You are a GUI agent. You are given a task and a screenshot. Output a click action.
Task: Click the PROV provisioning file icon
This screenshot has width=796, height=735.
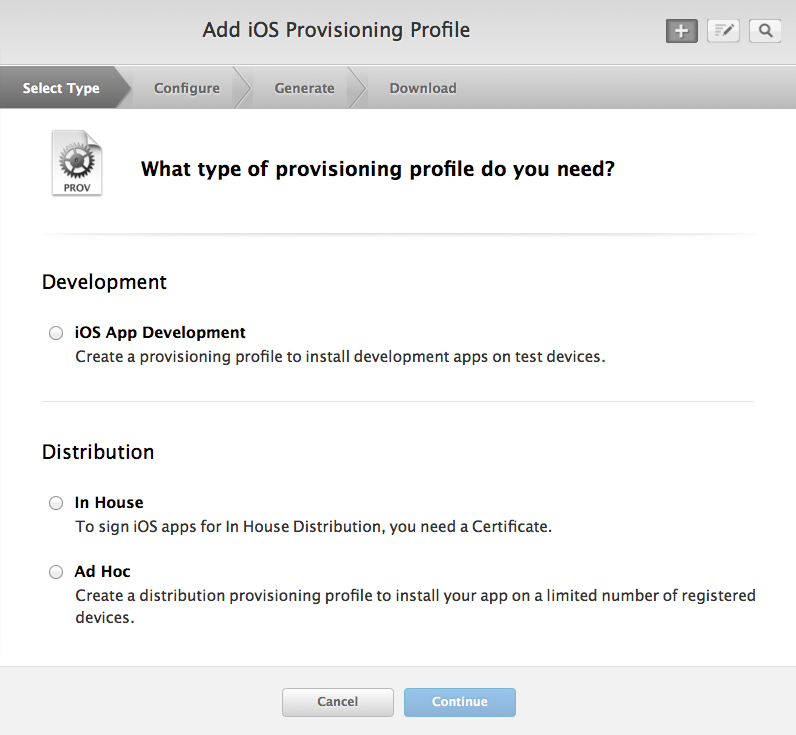(77, 164)
